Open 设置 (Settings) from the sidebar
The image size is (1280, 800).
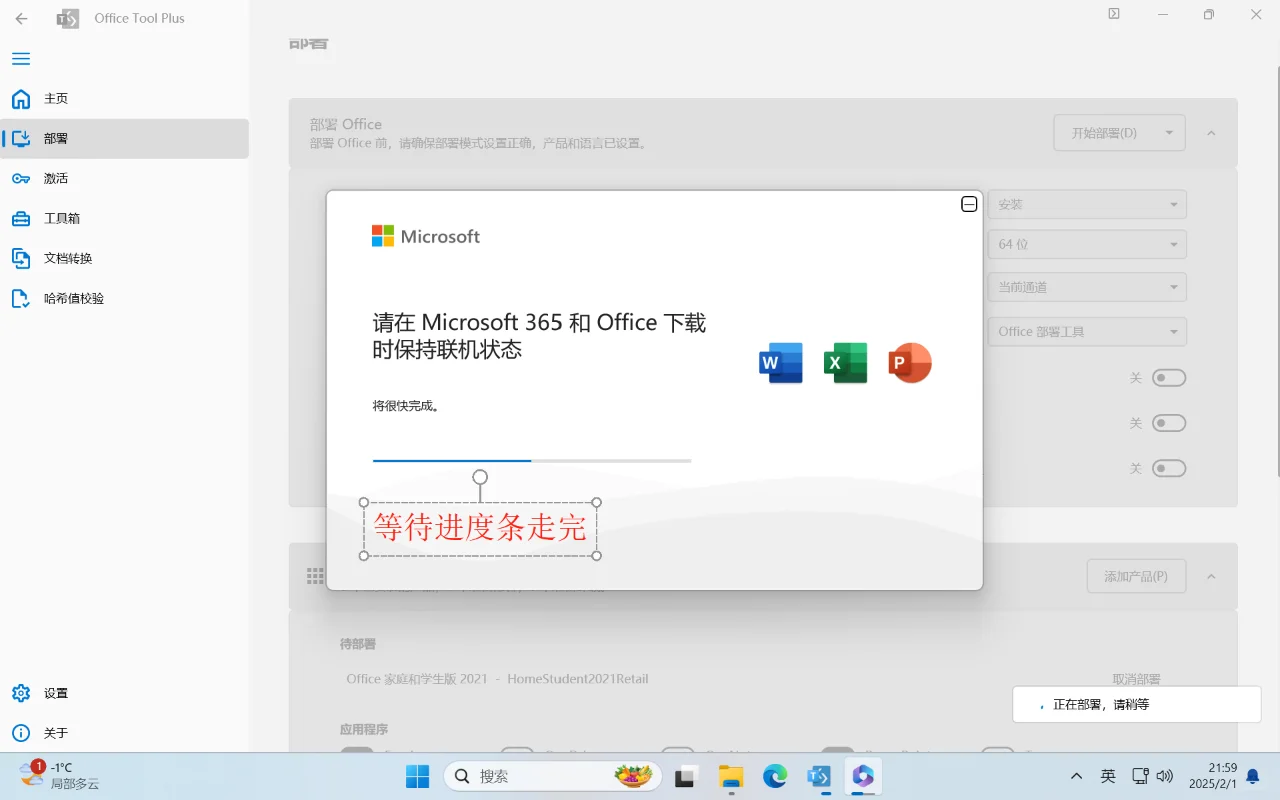pos(55,692)
